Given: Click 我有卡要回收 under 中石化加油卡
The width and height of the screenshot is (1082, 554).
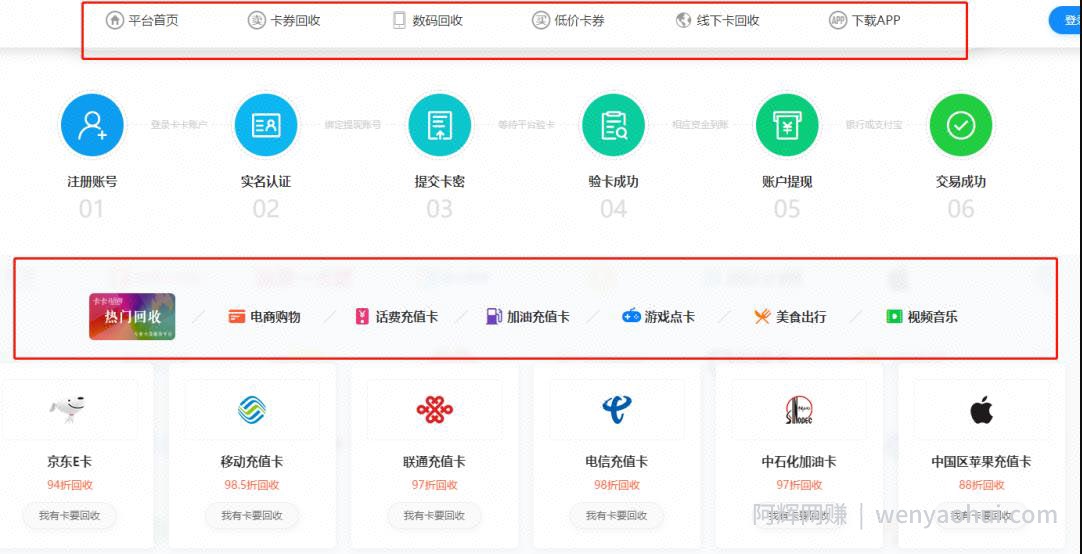Looking at the screenshot, I should pyautogui.click(x=799, y=515).
